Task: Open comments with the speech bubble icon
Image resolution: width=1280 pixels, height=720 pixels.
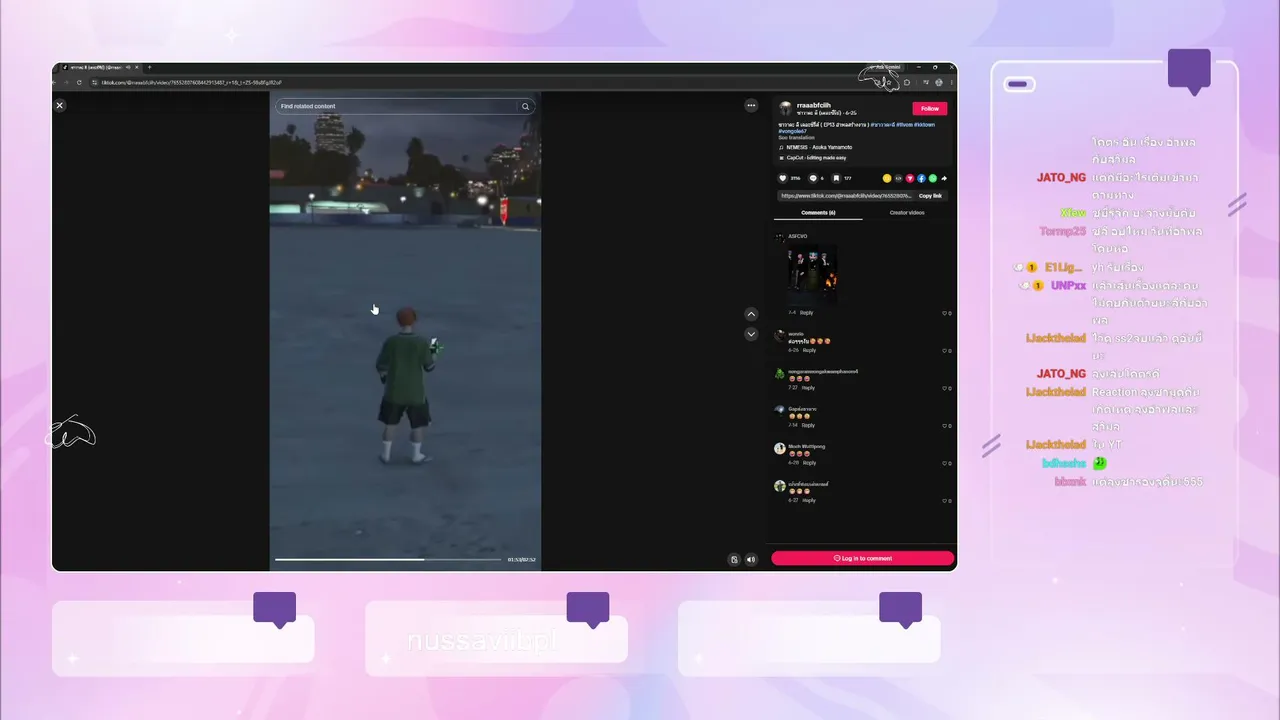Action: [x=812, y=178]
